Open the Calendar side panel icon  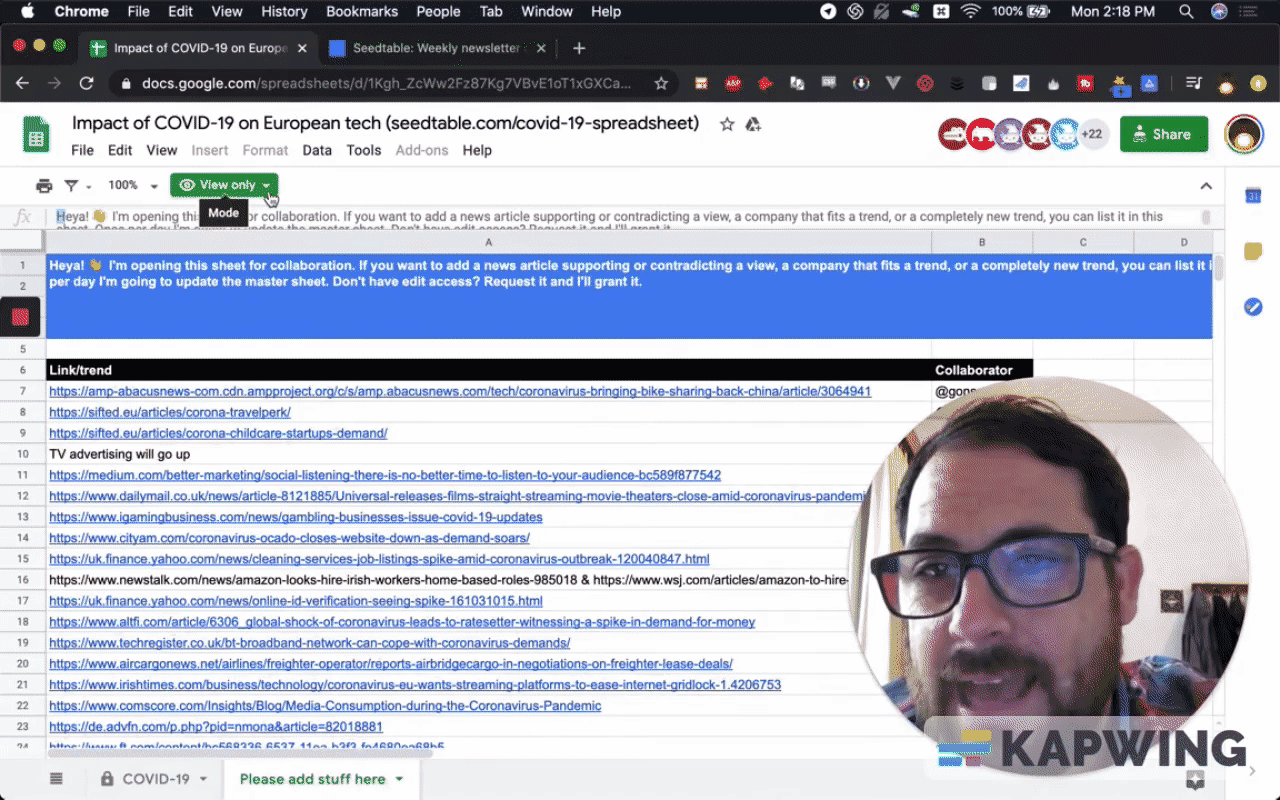pyautogui.click(x=1253, y=196)
